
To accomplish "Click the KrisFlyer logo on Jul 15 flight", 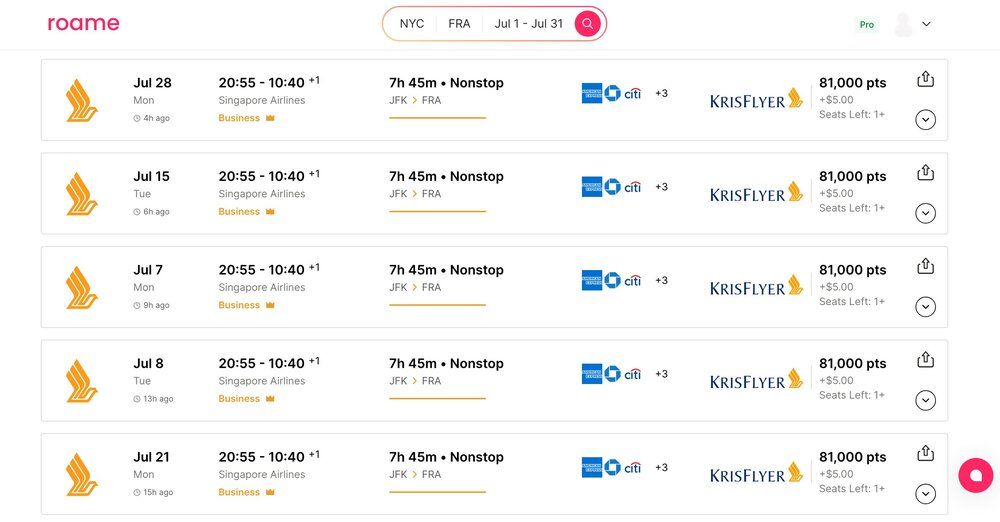I will tap(756, 194).
